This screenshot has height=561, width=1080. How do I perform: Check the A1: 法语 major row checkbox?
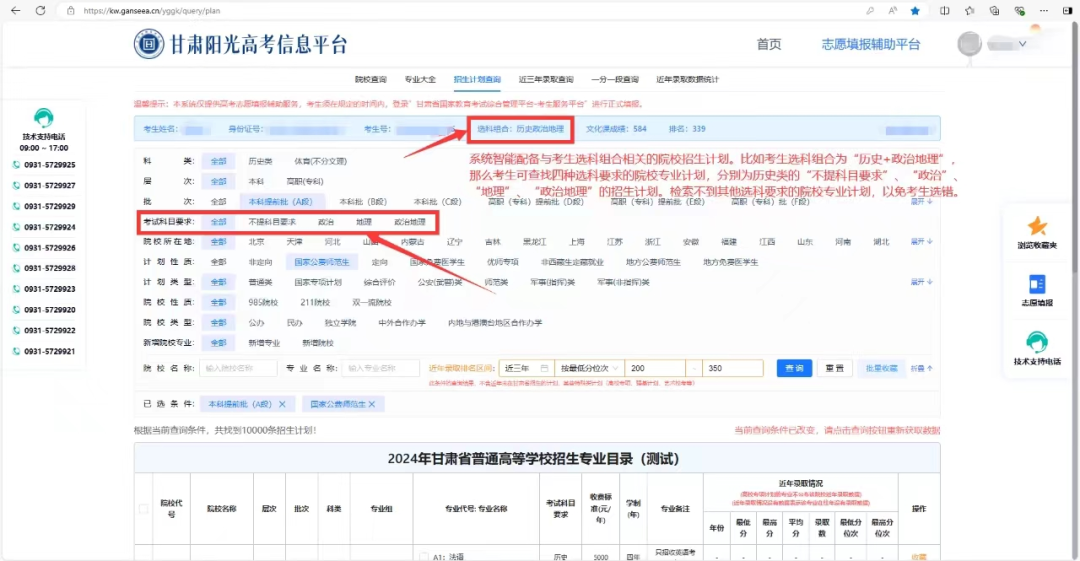424,557
